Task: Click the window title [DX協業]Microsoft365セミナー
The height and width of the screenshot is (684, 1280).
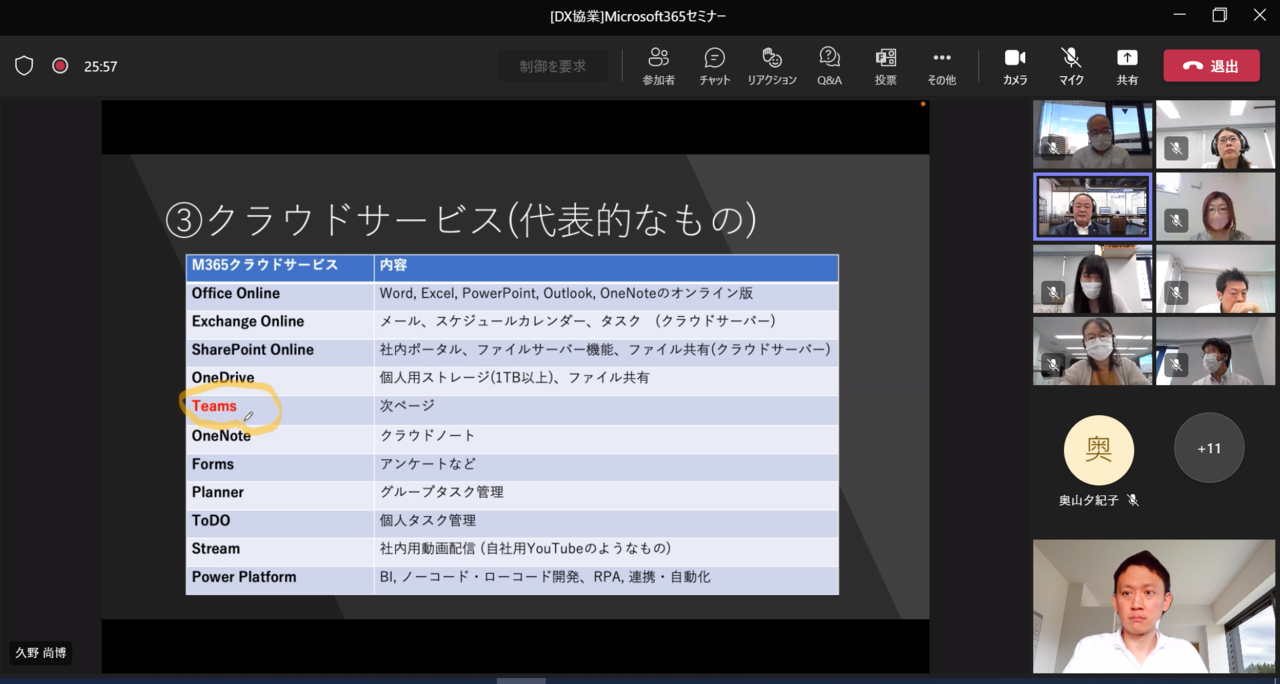Action: point(638,16)
